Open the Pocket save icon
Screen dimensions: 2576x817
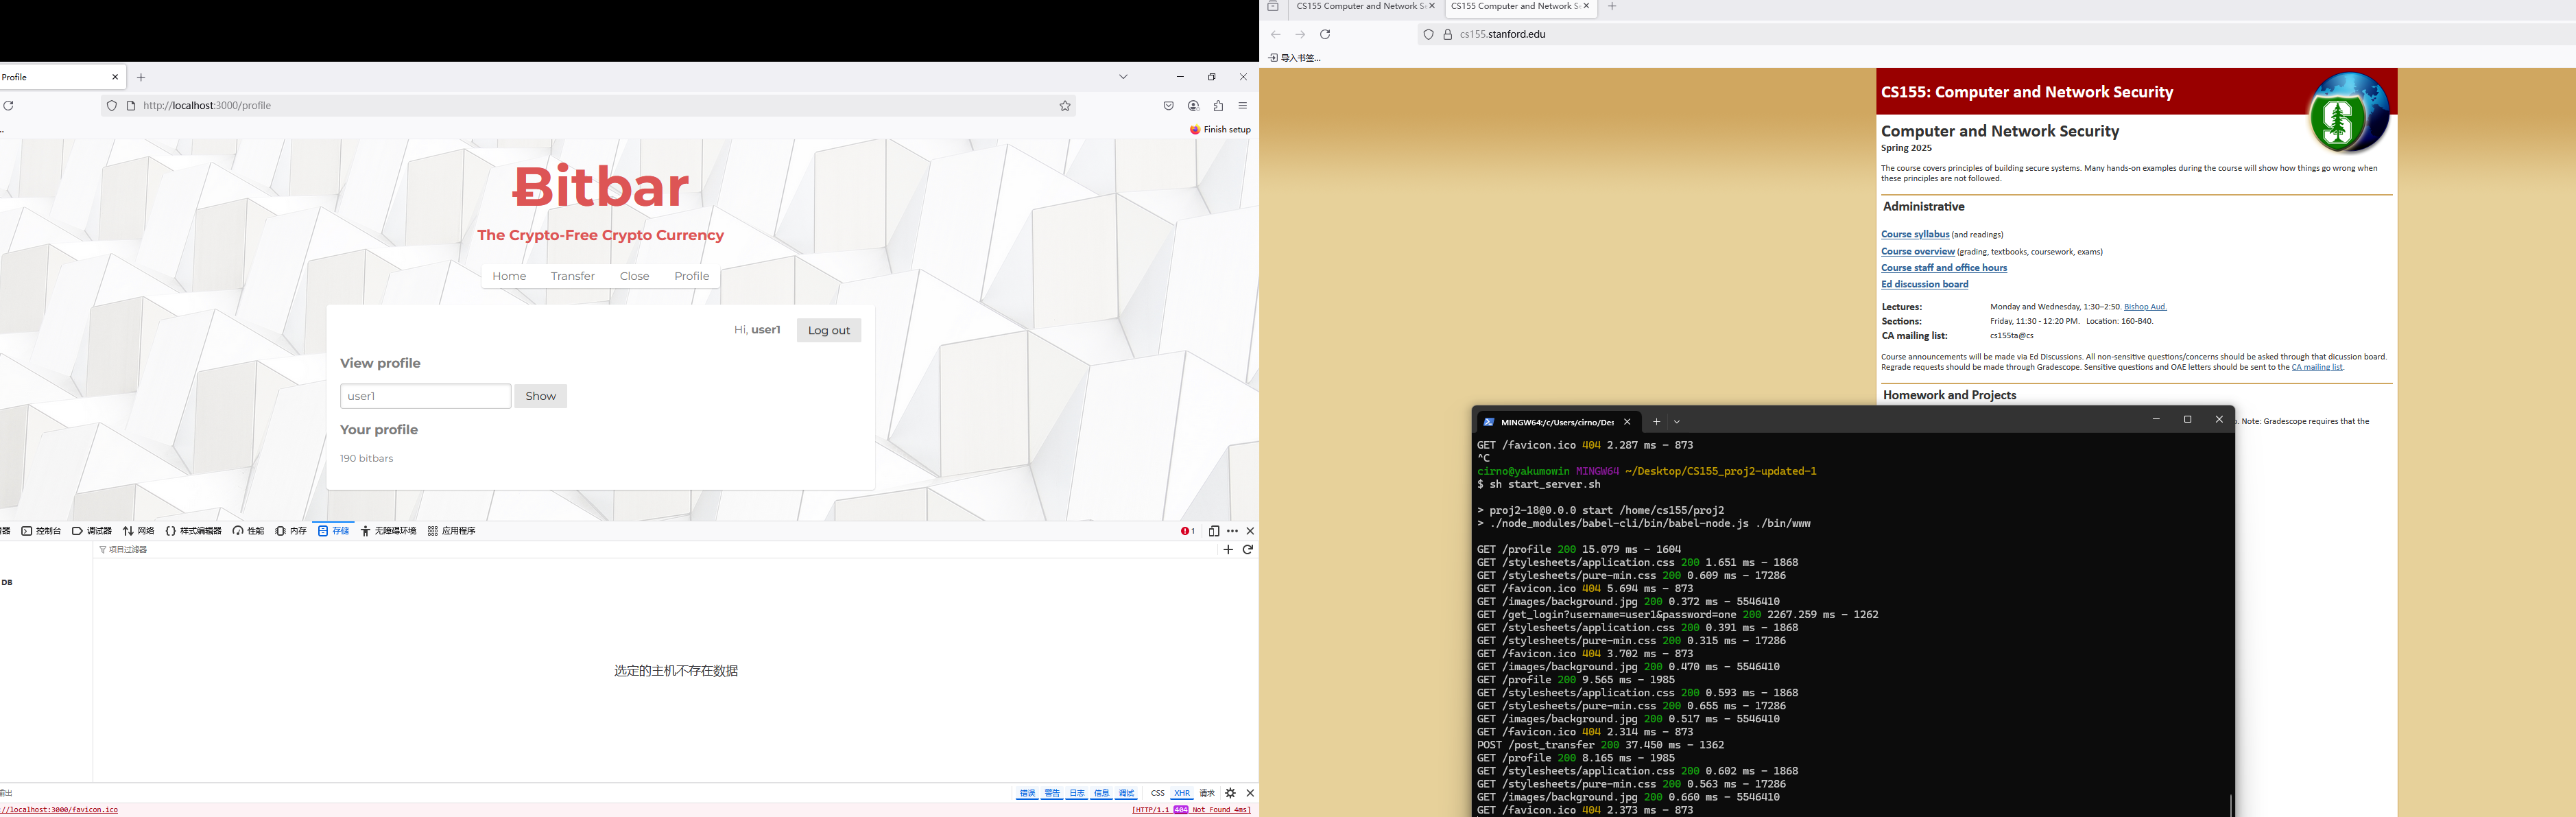[1168, 105]
